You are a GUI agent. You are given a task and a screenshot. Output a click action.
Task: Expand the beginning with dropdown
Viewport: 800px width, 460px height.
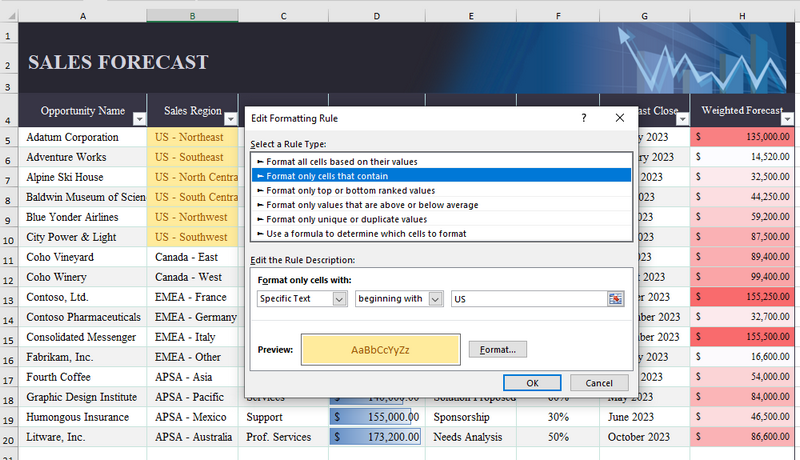[x=435, y=299]
